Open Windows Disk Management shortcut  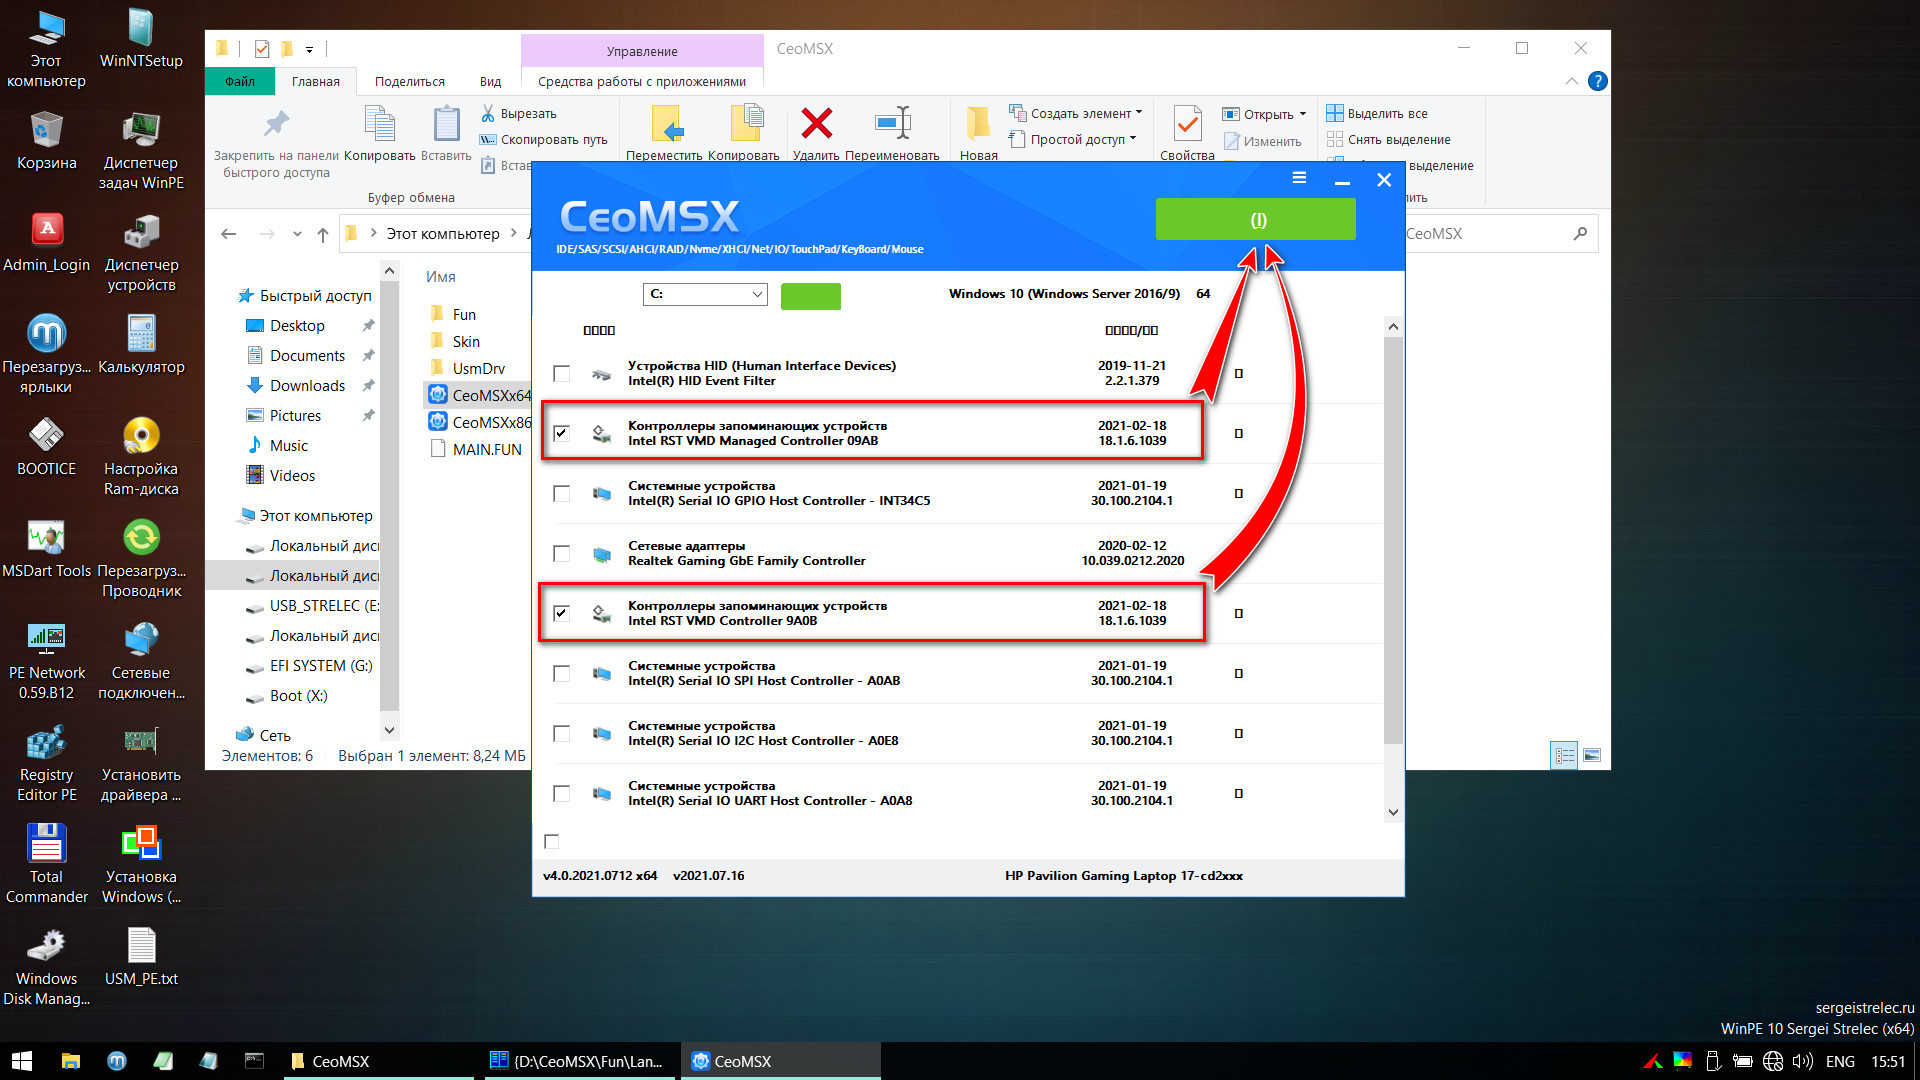coord(46,967)
